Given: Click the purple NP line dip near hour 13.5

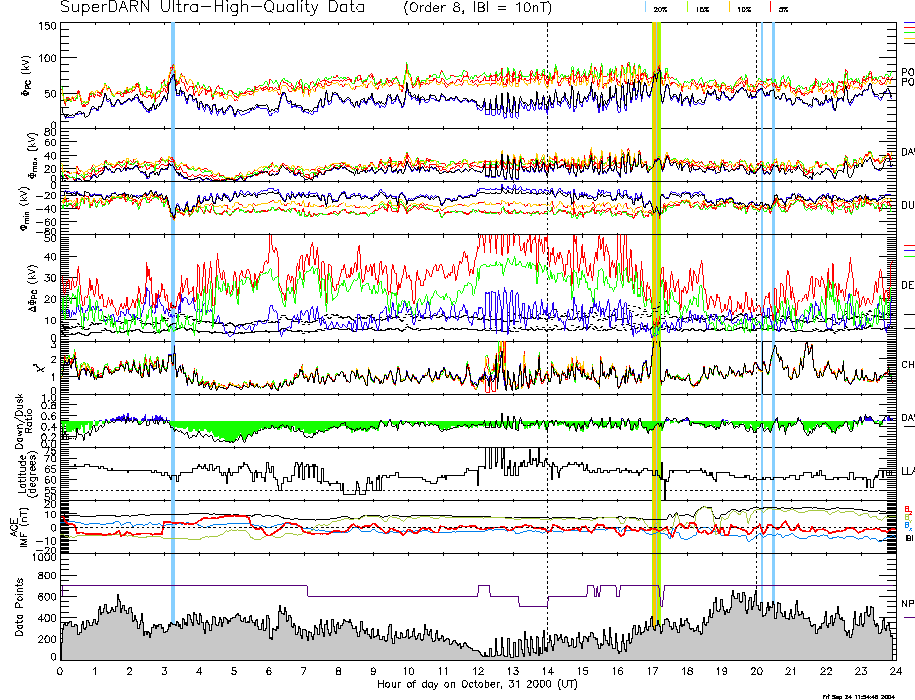Looking at the screenshot, I should pos(533,606).
